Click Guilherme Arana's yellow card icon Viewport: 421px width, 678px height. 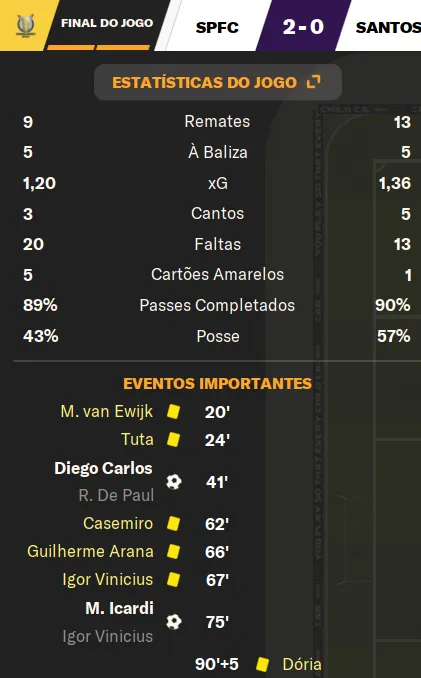click(173, 551)
